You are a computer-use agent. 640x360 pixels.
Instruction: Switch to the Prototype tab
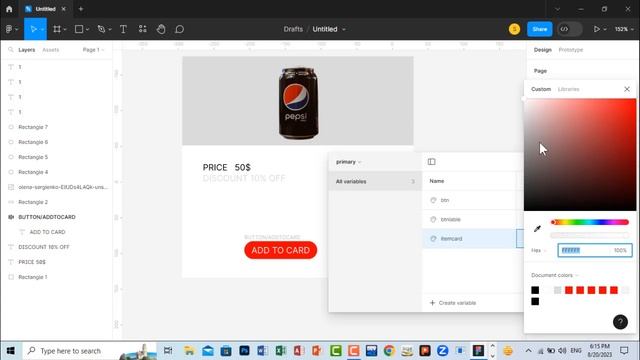tap(571, 50)
